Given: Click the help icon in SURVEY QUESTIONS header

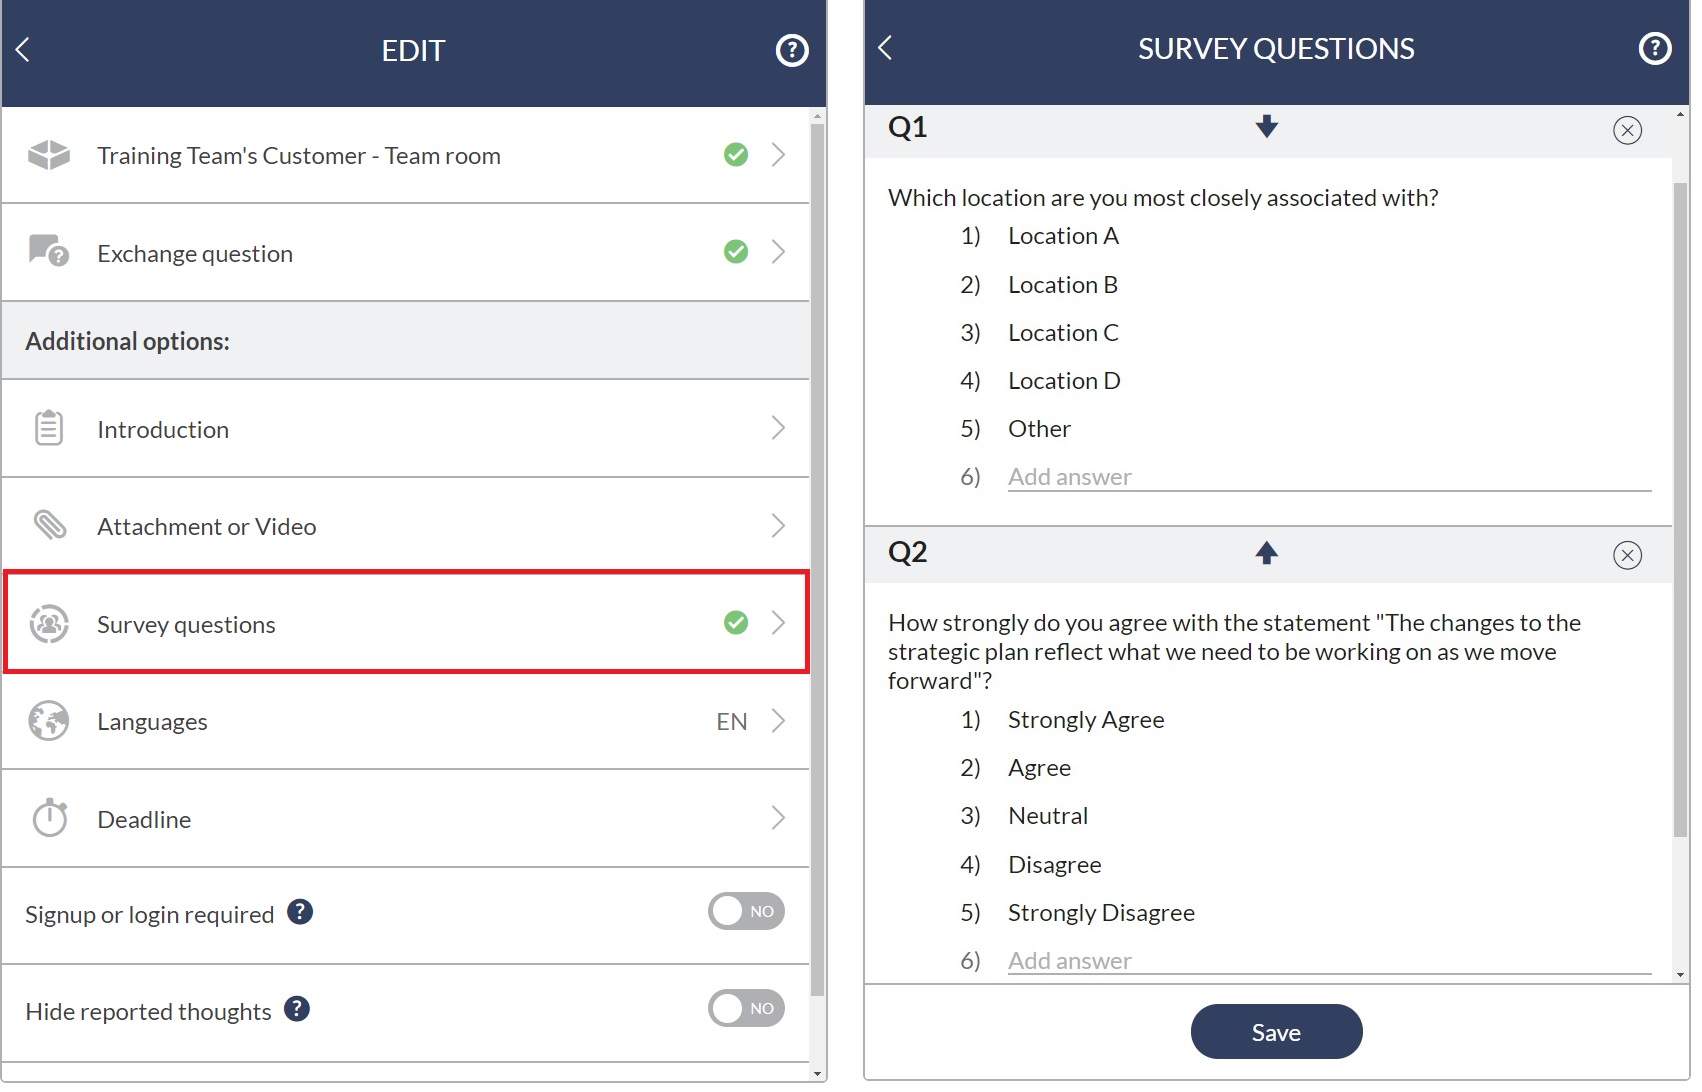Looking at the screenshot, I should tap(1655, 48).
